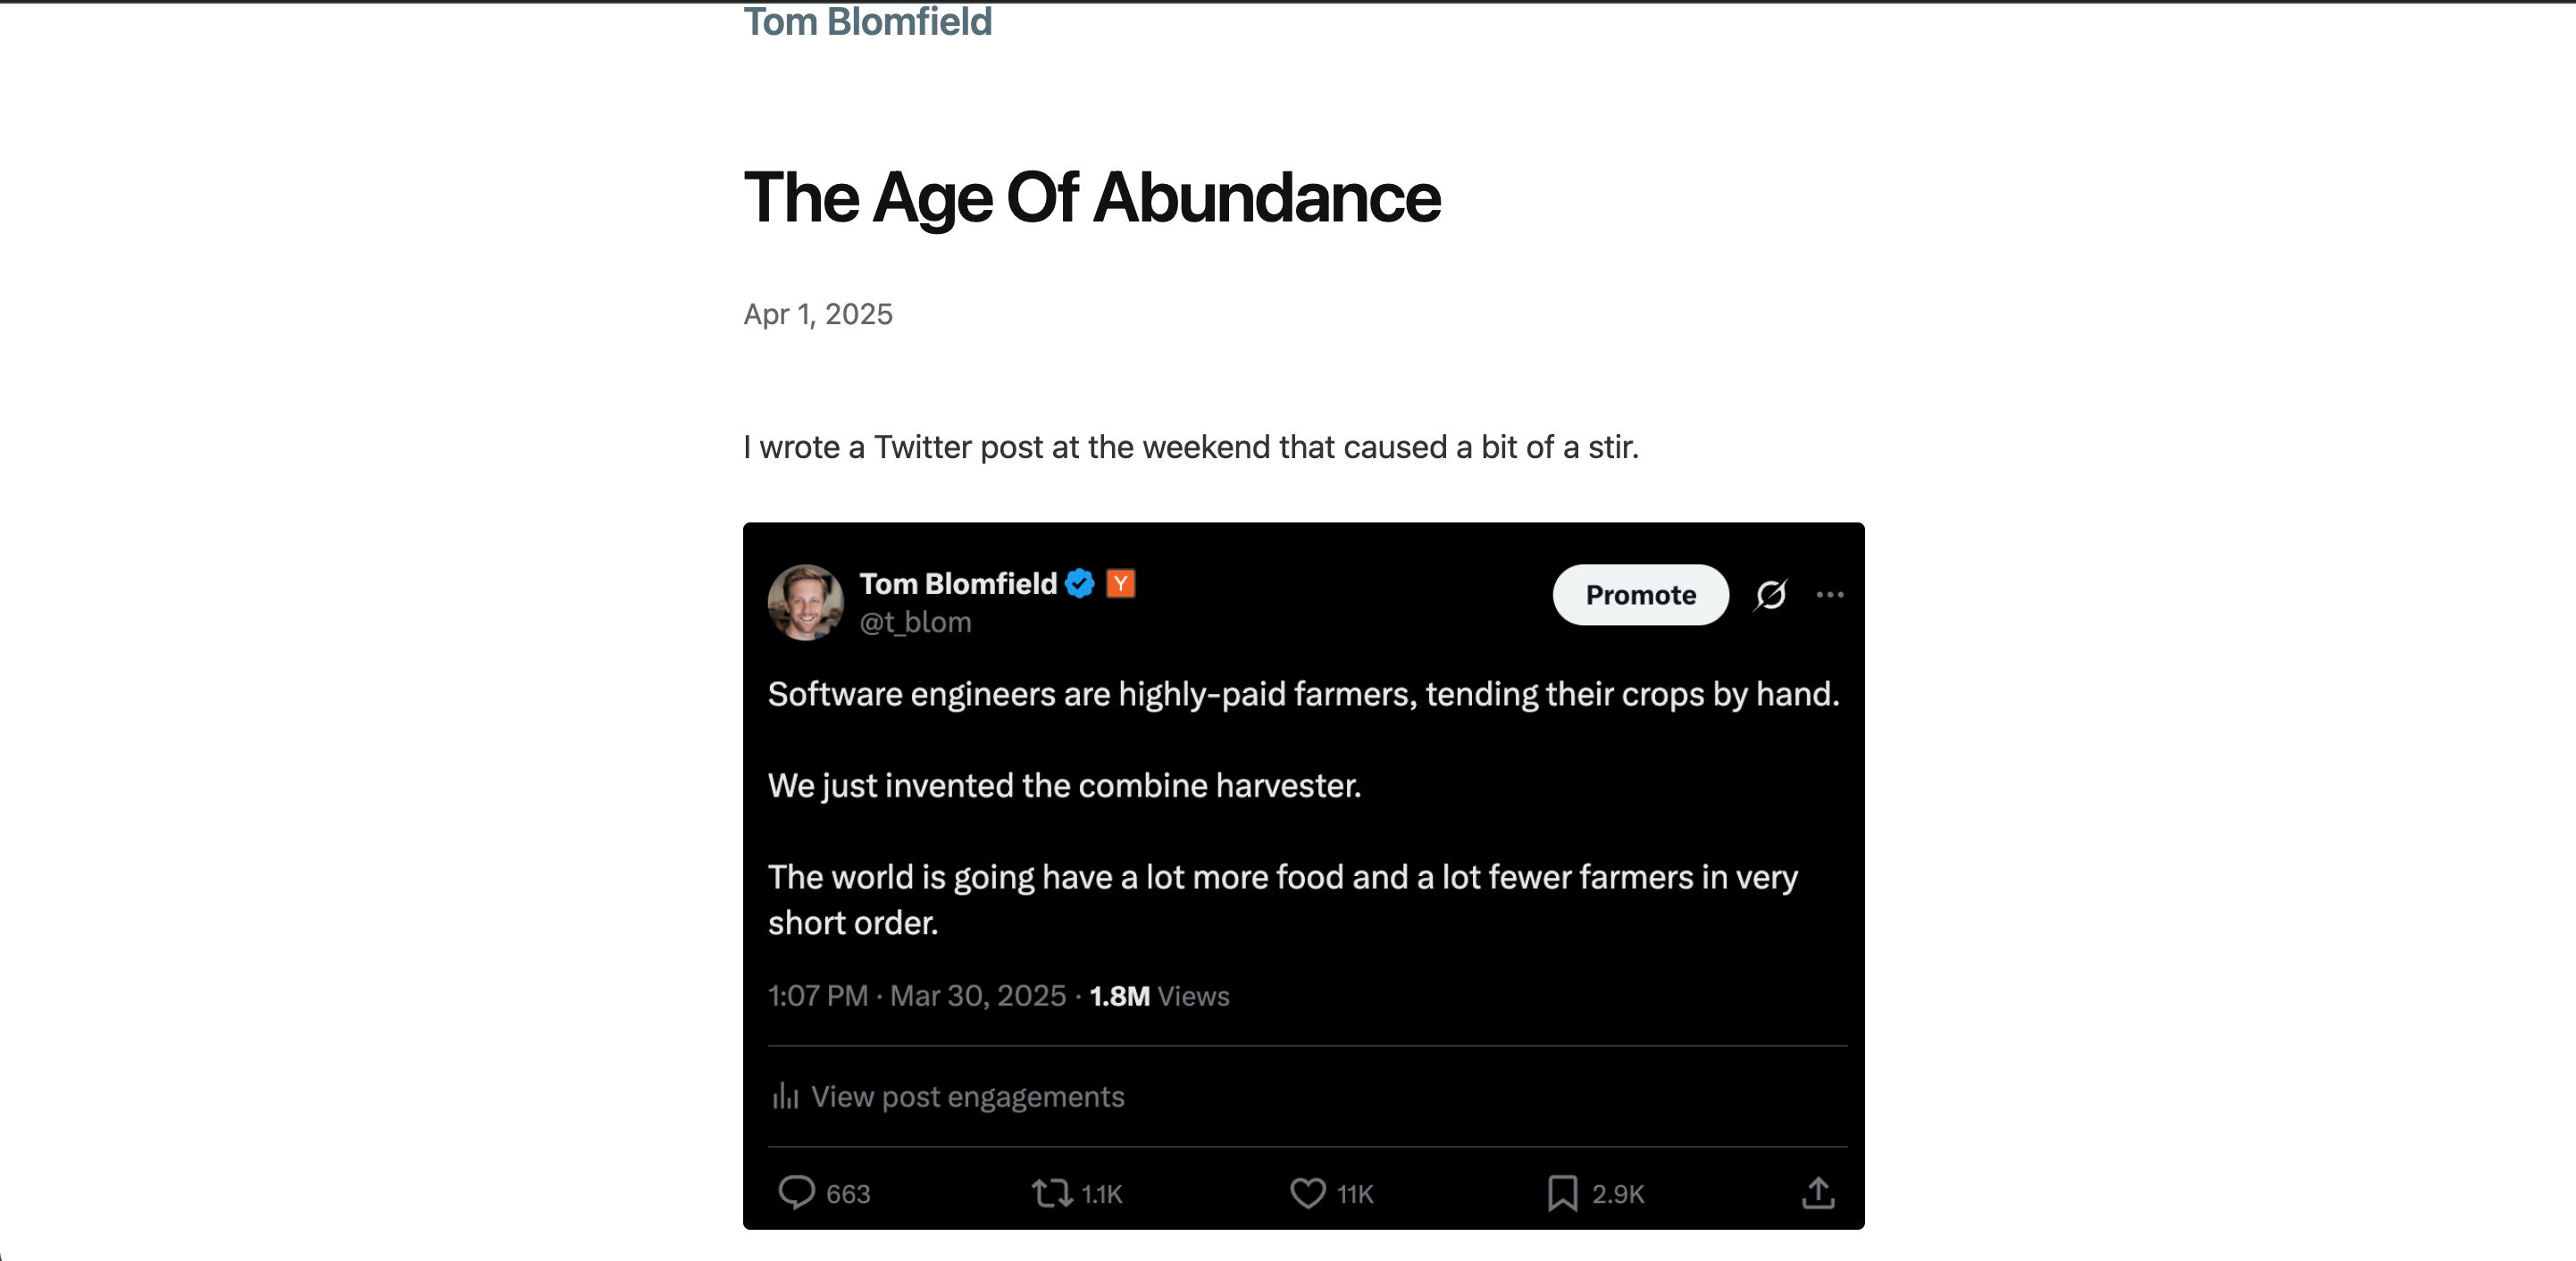Open the three-dot more options menu

pos(1830,595)
